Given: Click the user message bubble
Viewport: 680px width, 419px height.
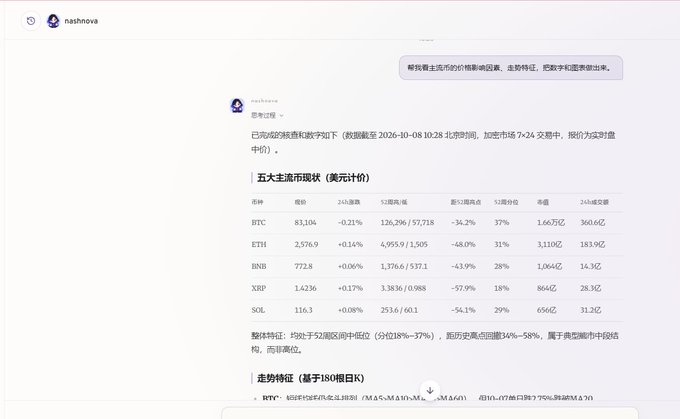Looking at the screenshot, I should 511,68.
